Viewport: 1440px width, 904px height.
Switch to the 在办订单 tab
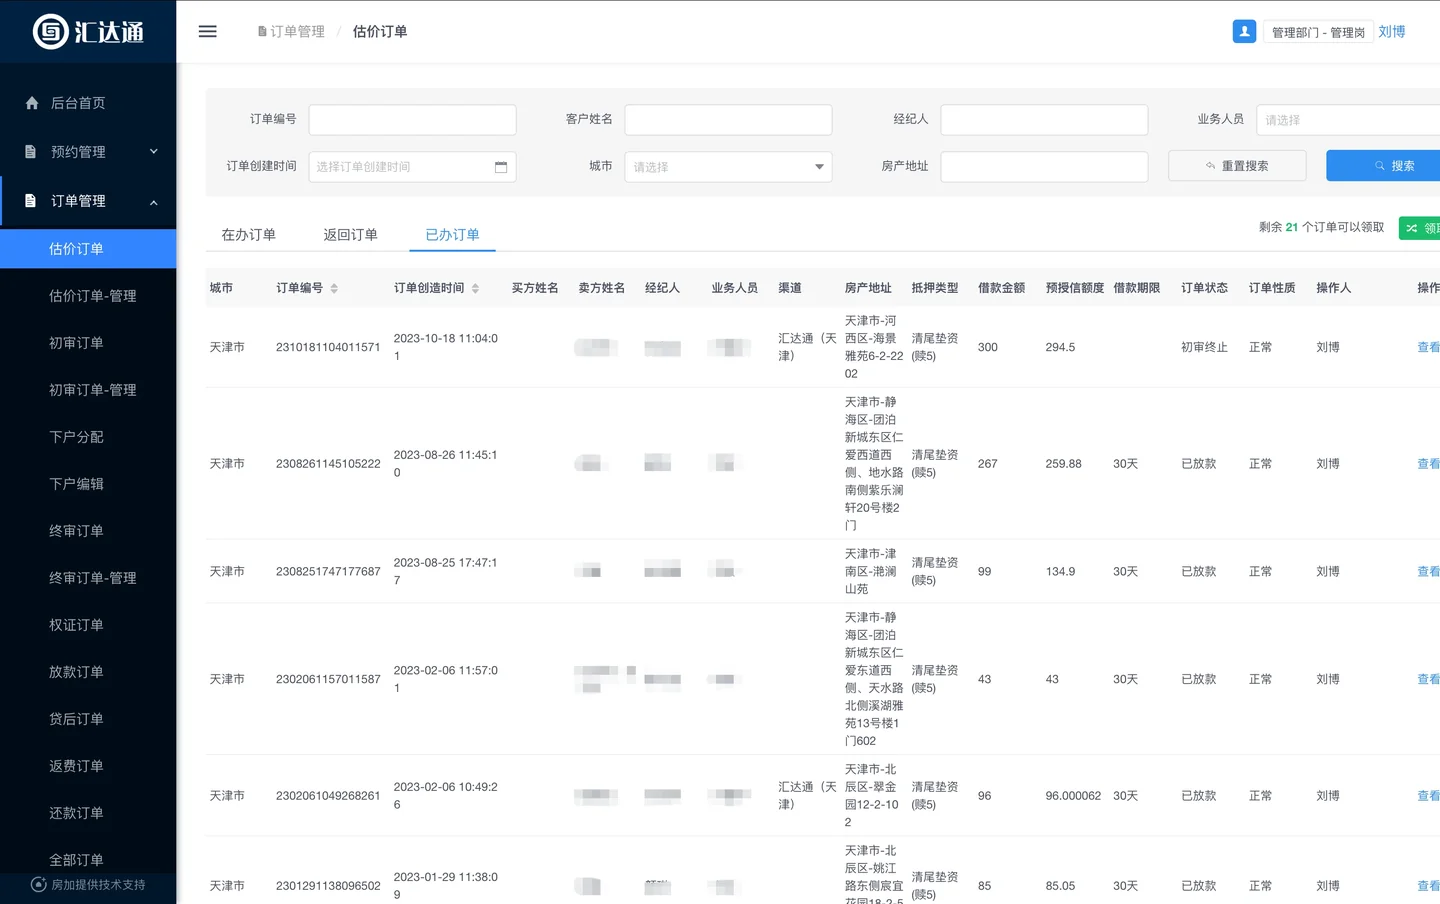click(248, 235)
